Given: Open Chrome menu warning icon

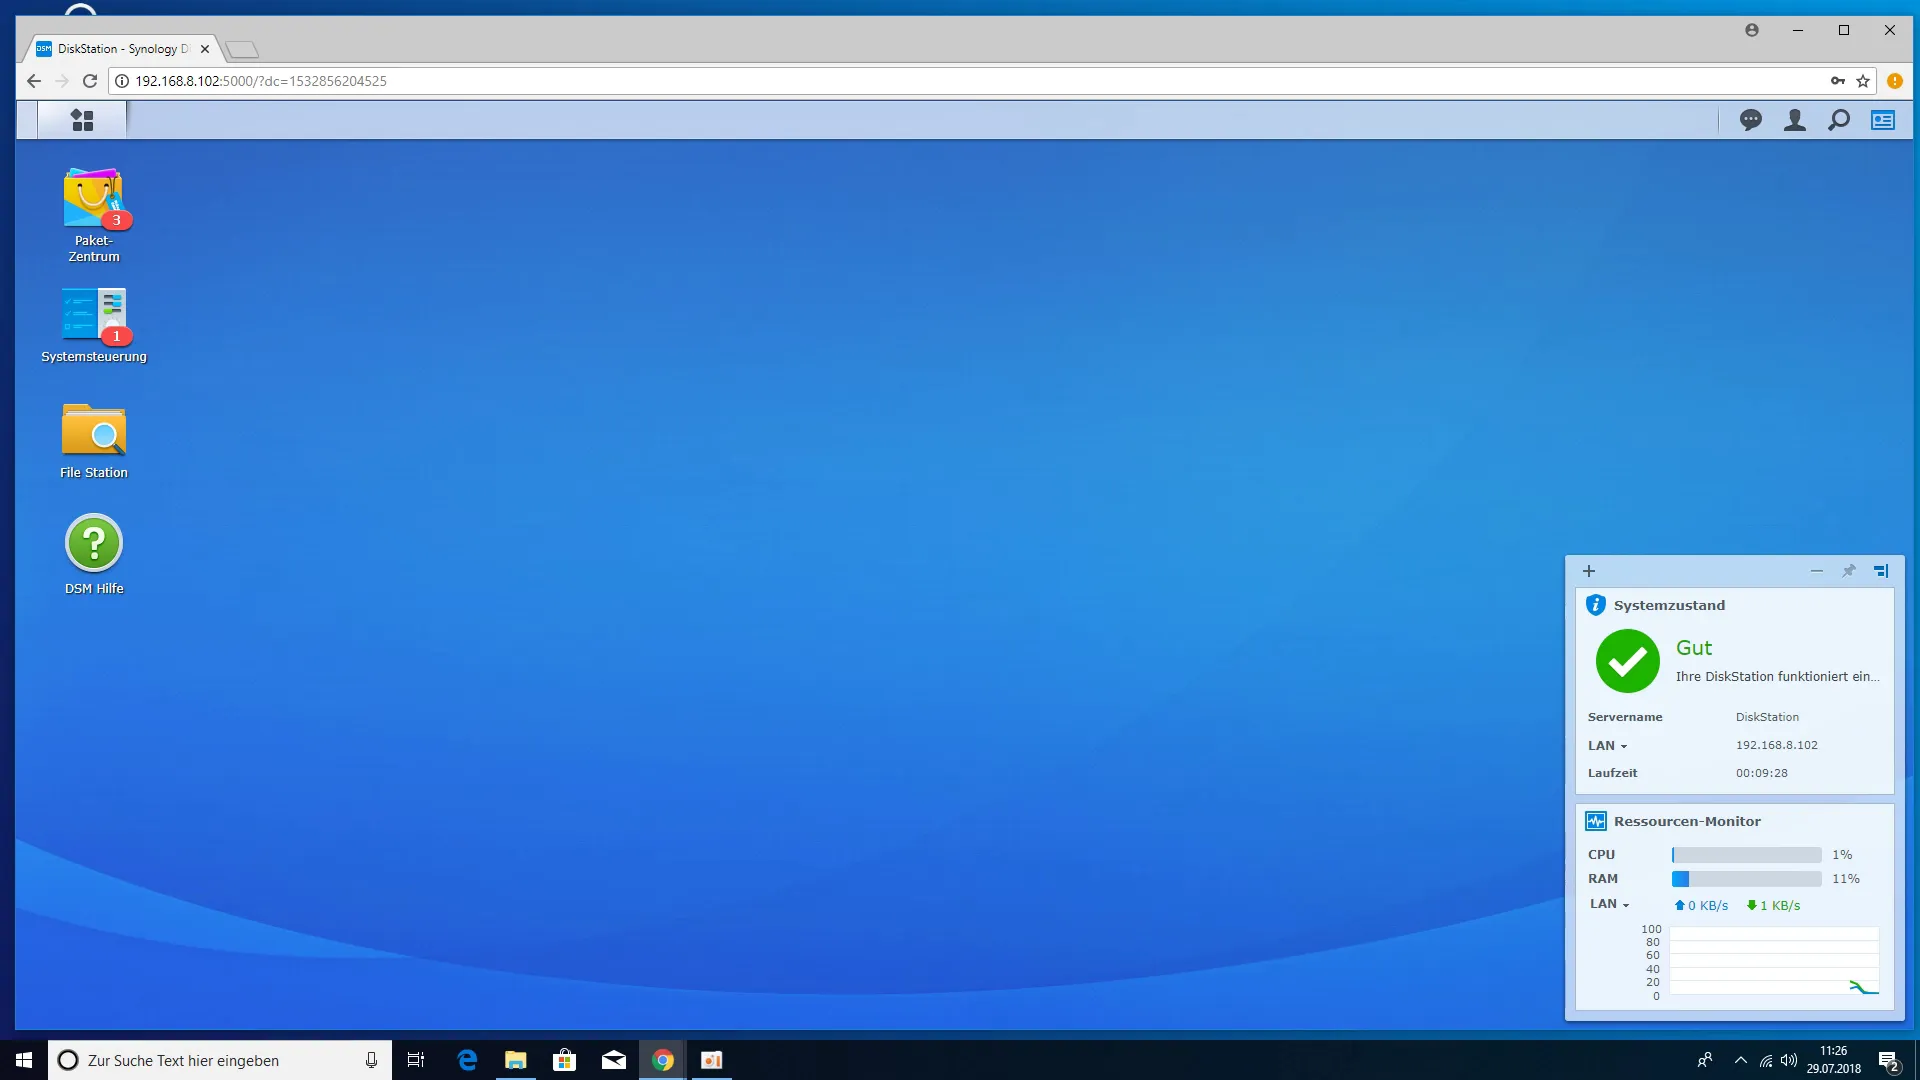Looking at the screenshot, I should [x=1895, y=81].
